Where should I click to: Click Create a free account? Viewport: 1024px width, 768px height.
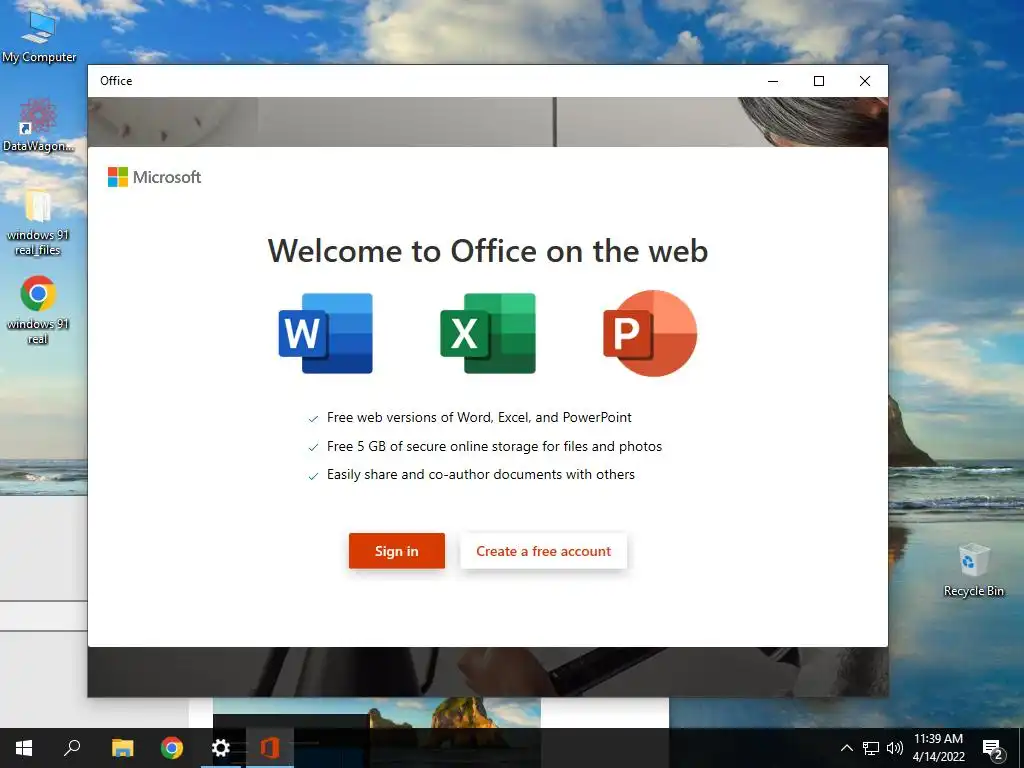[543, 551]
